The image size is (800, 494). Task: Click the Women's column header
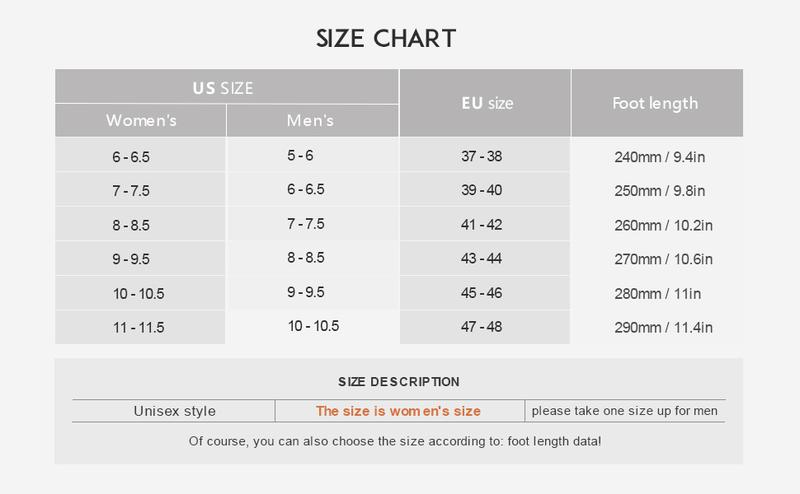tap(141, 121)
